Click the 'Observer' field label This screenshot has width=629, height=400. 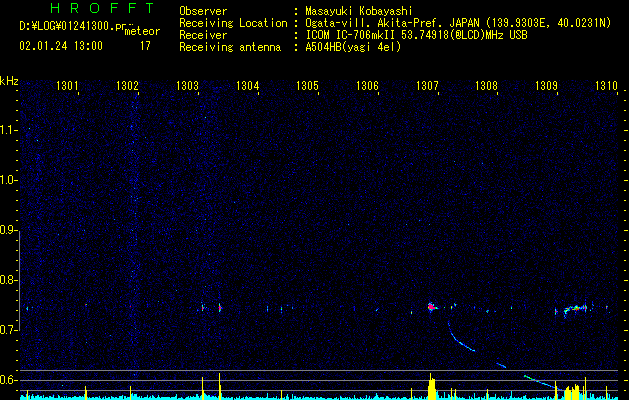click(203, 11)
